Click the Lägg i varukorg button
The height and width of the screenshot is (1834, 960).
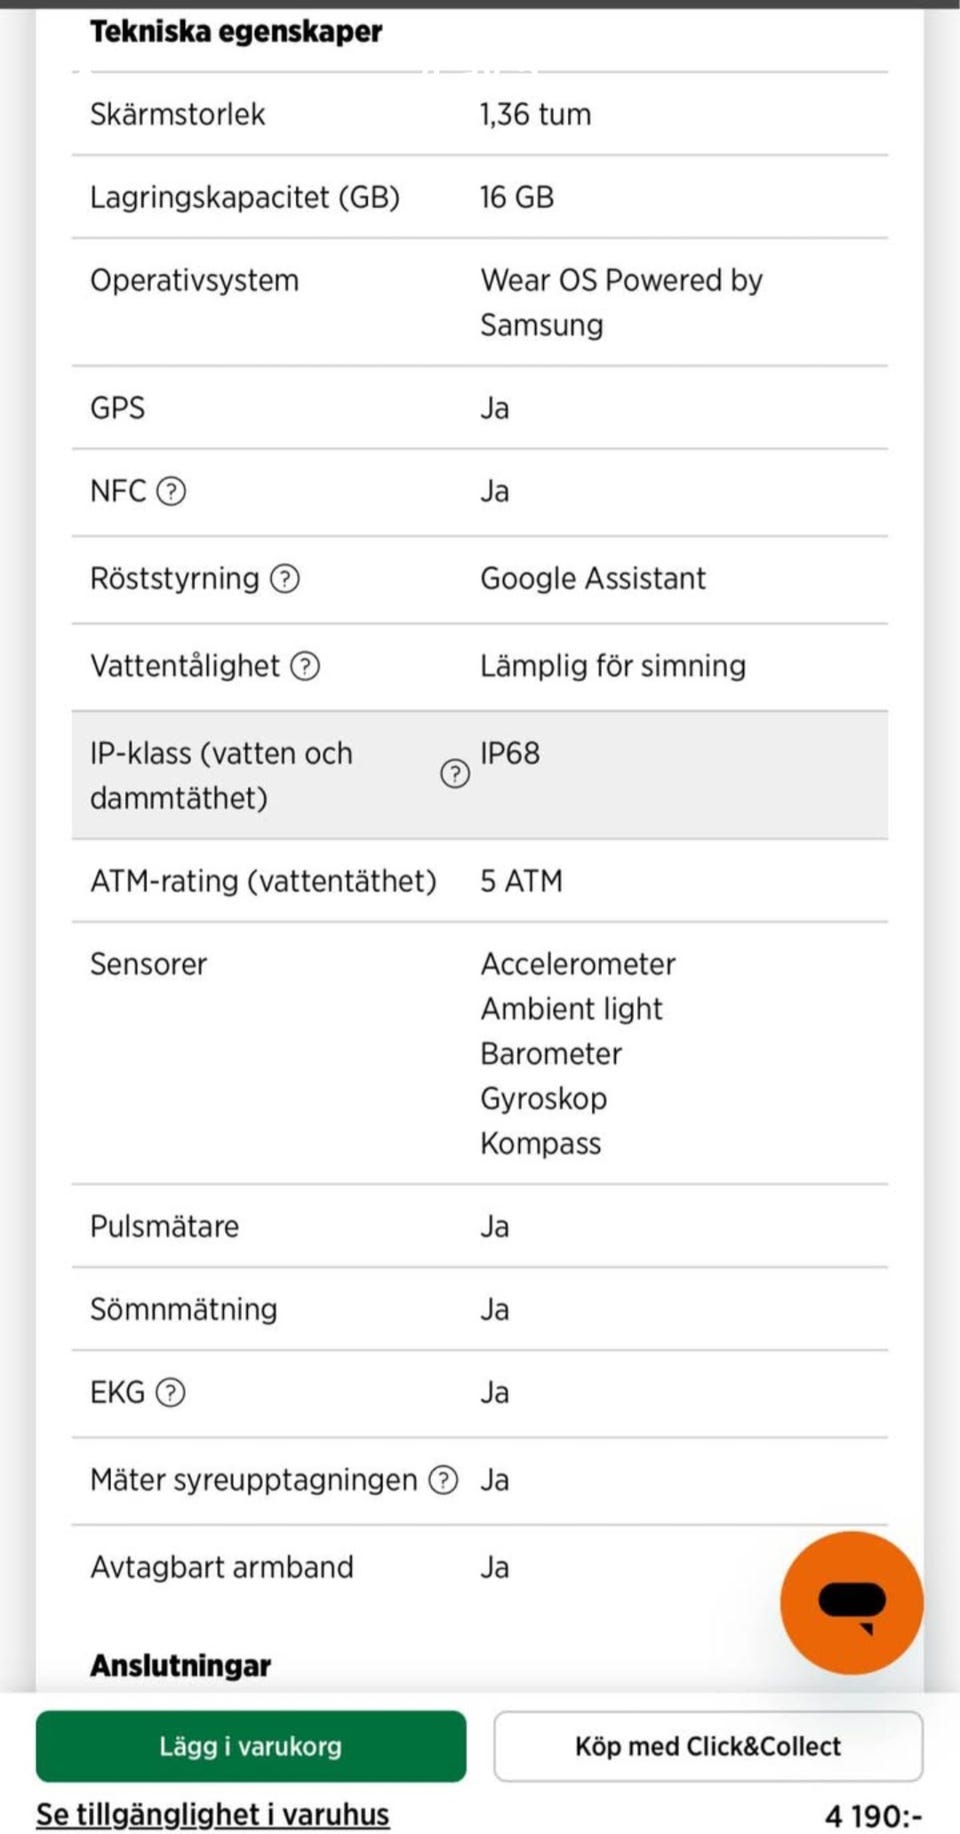tap(251, 1746)
